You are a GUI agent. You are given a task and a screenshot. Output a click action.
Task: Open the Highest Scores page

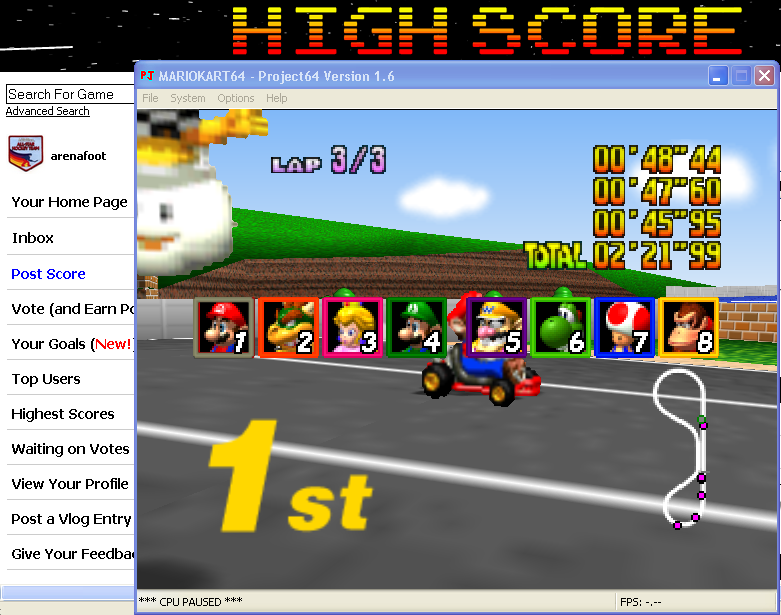coord(63,414)
